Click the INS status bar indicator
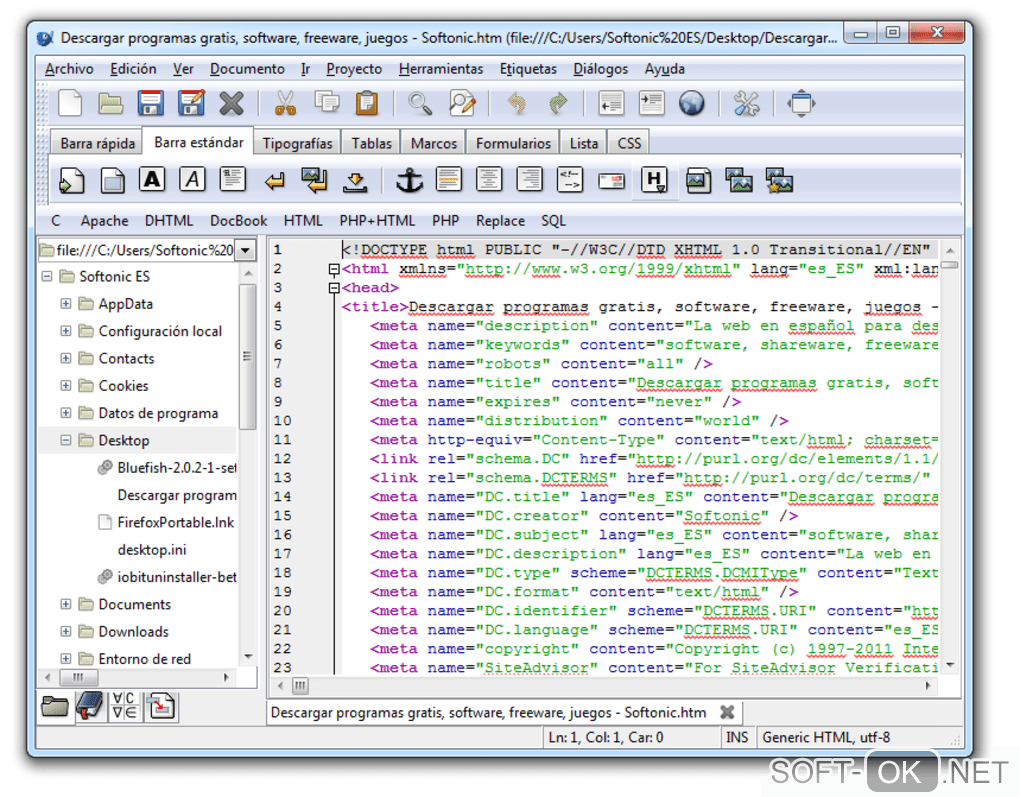Viewport: 1020px width, 797px height. point(737,738)
